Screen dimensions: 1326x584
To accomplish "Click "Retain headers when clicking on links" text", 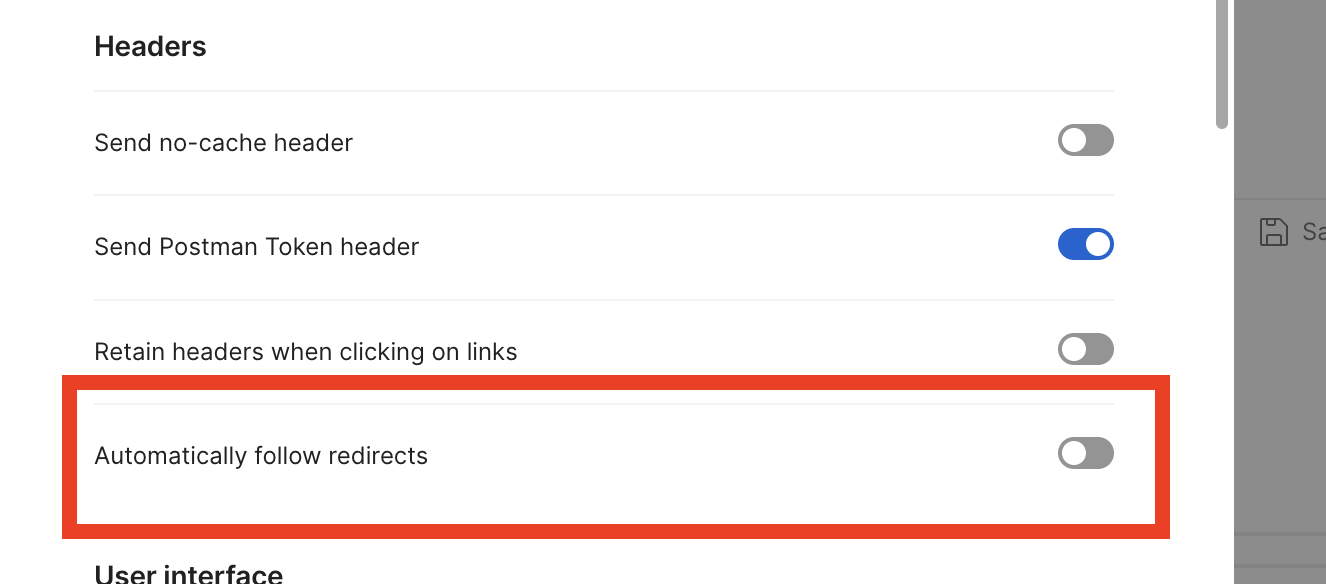I will (305, 352).
